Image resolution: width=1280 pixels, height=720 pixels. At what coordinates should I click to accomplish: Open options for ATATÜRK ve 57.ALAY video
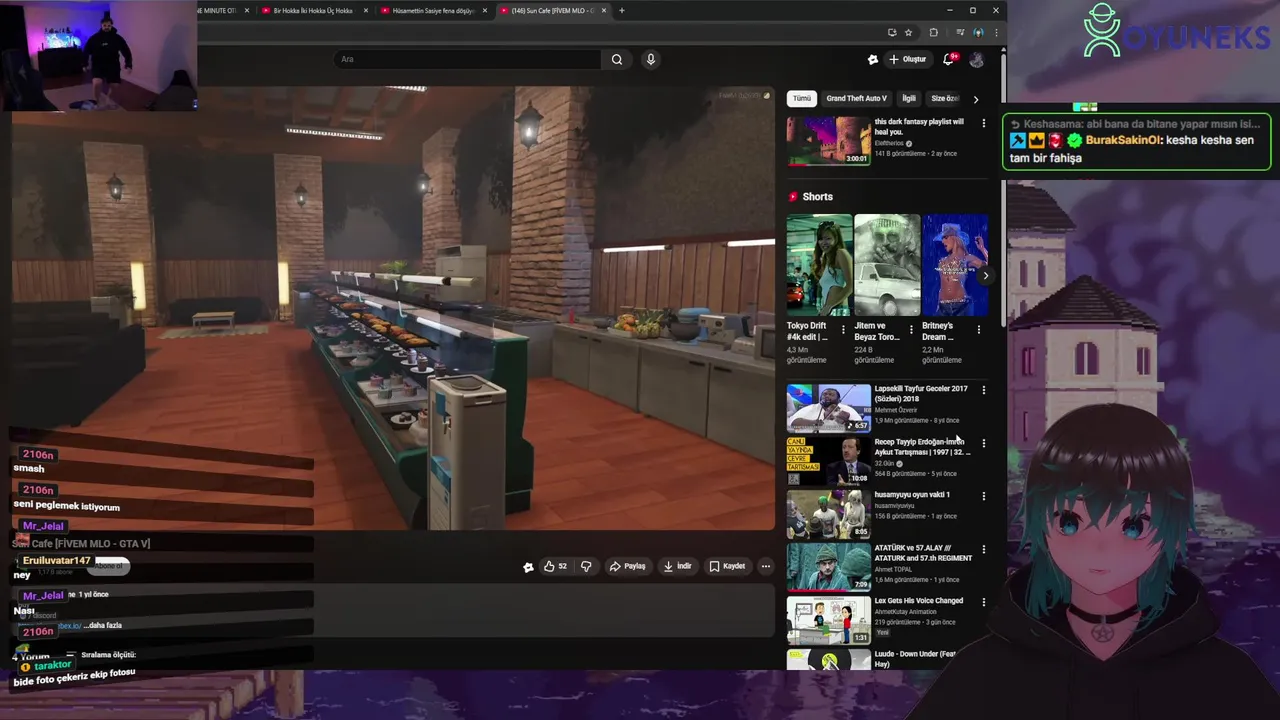coord(983,549)
